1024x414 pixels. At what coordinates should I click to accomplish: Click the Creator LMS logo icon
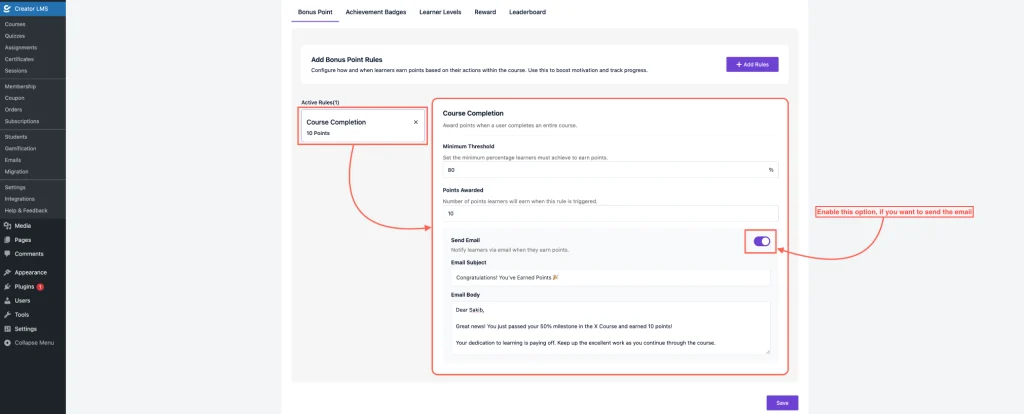point(8,8)
